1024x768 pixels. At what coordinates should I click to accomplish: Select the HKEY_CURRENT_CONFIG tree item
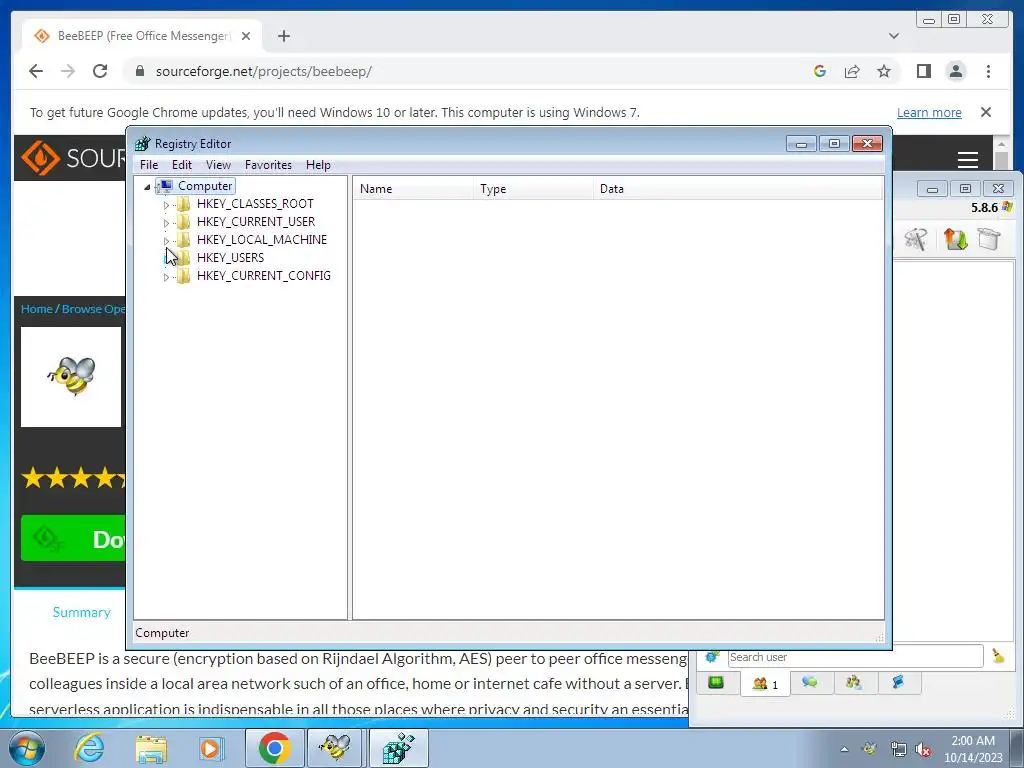[263, 276]
